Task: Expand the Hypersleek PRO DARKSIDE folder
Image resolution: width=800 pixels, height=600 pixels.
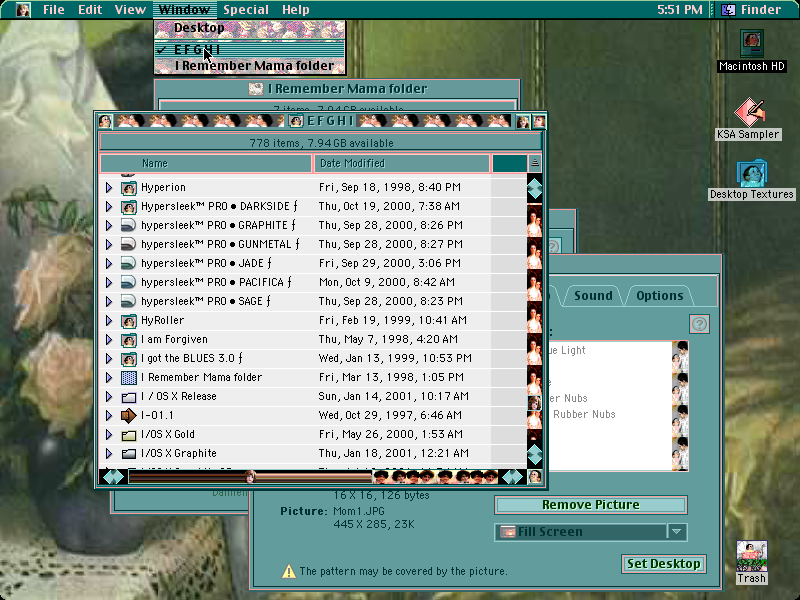Action: [x=109, y=207]
